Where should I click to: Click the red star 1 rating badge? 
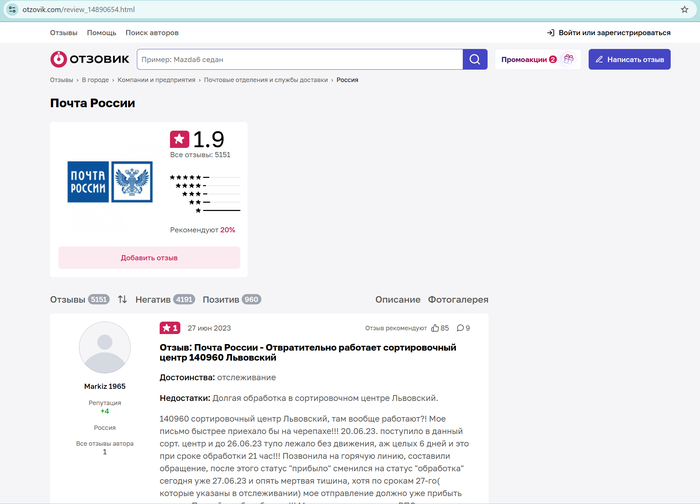click(170, 328)
